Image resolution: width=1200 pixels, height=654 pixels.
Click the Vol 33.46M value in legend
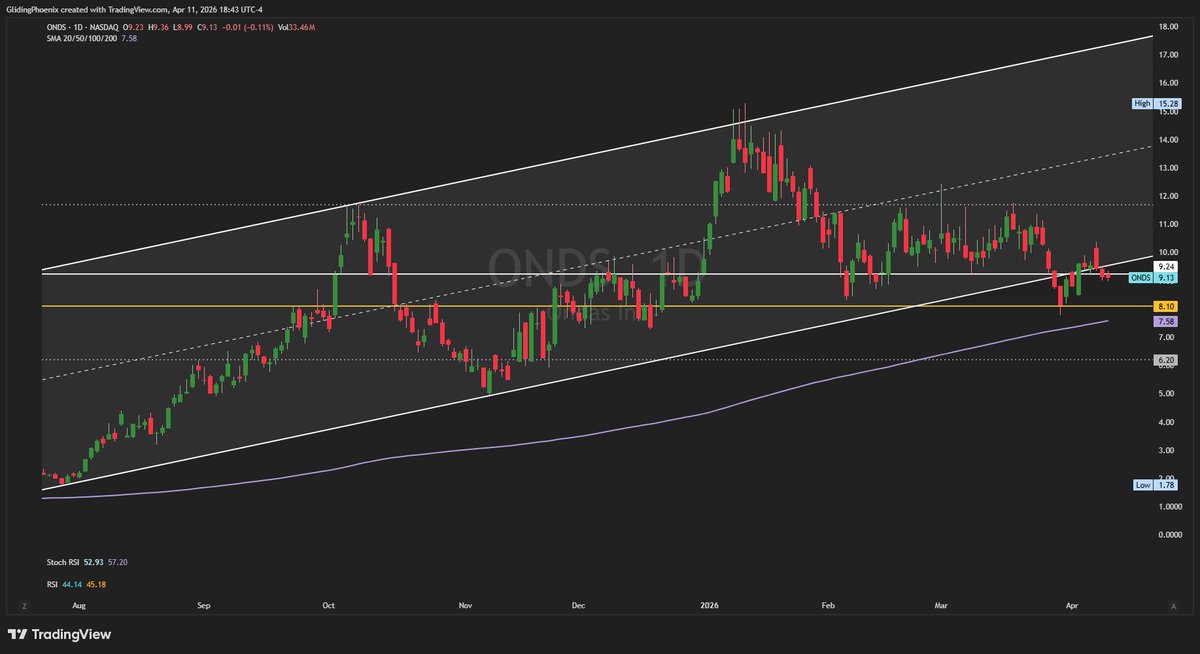click(x=295, y=28)
